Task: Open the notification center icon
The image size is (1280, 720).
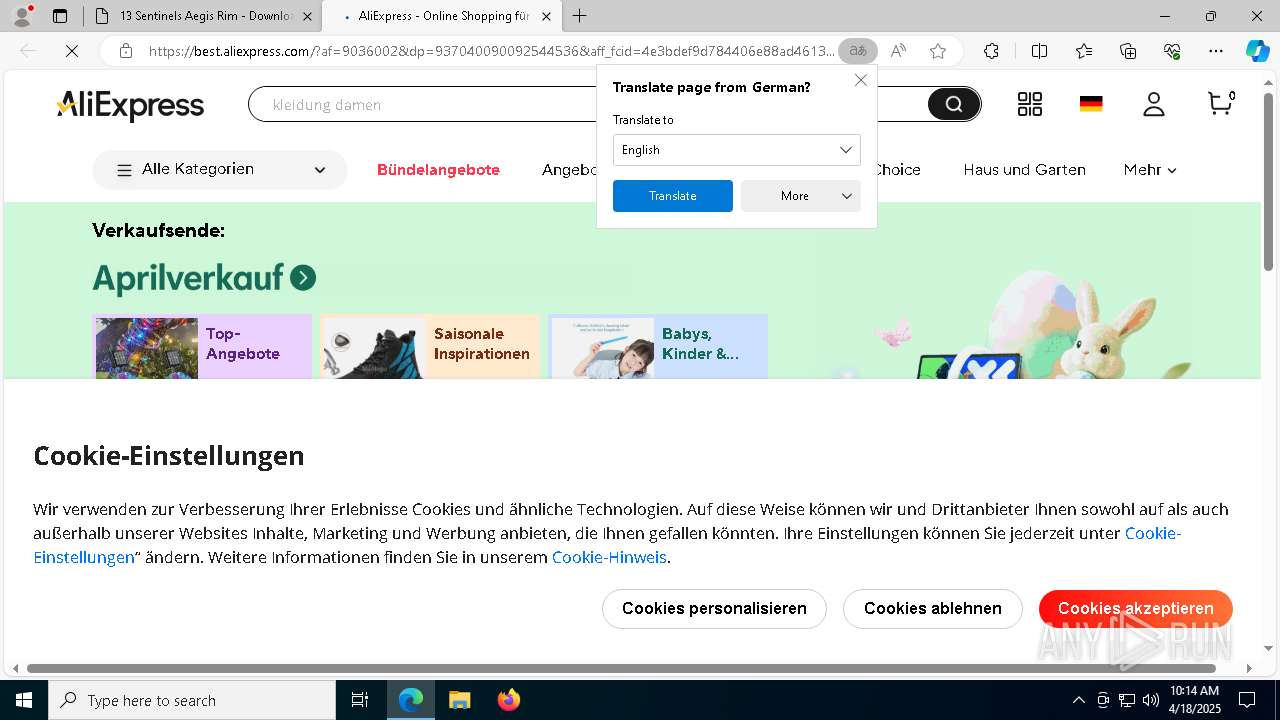Action: 1247,700
